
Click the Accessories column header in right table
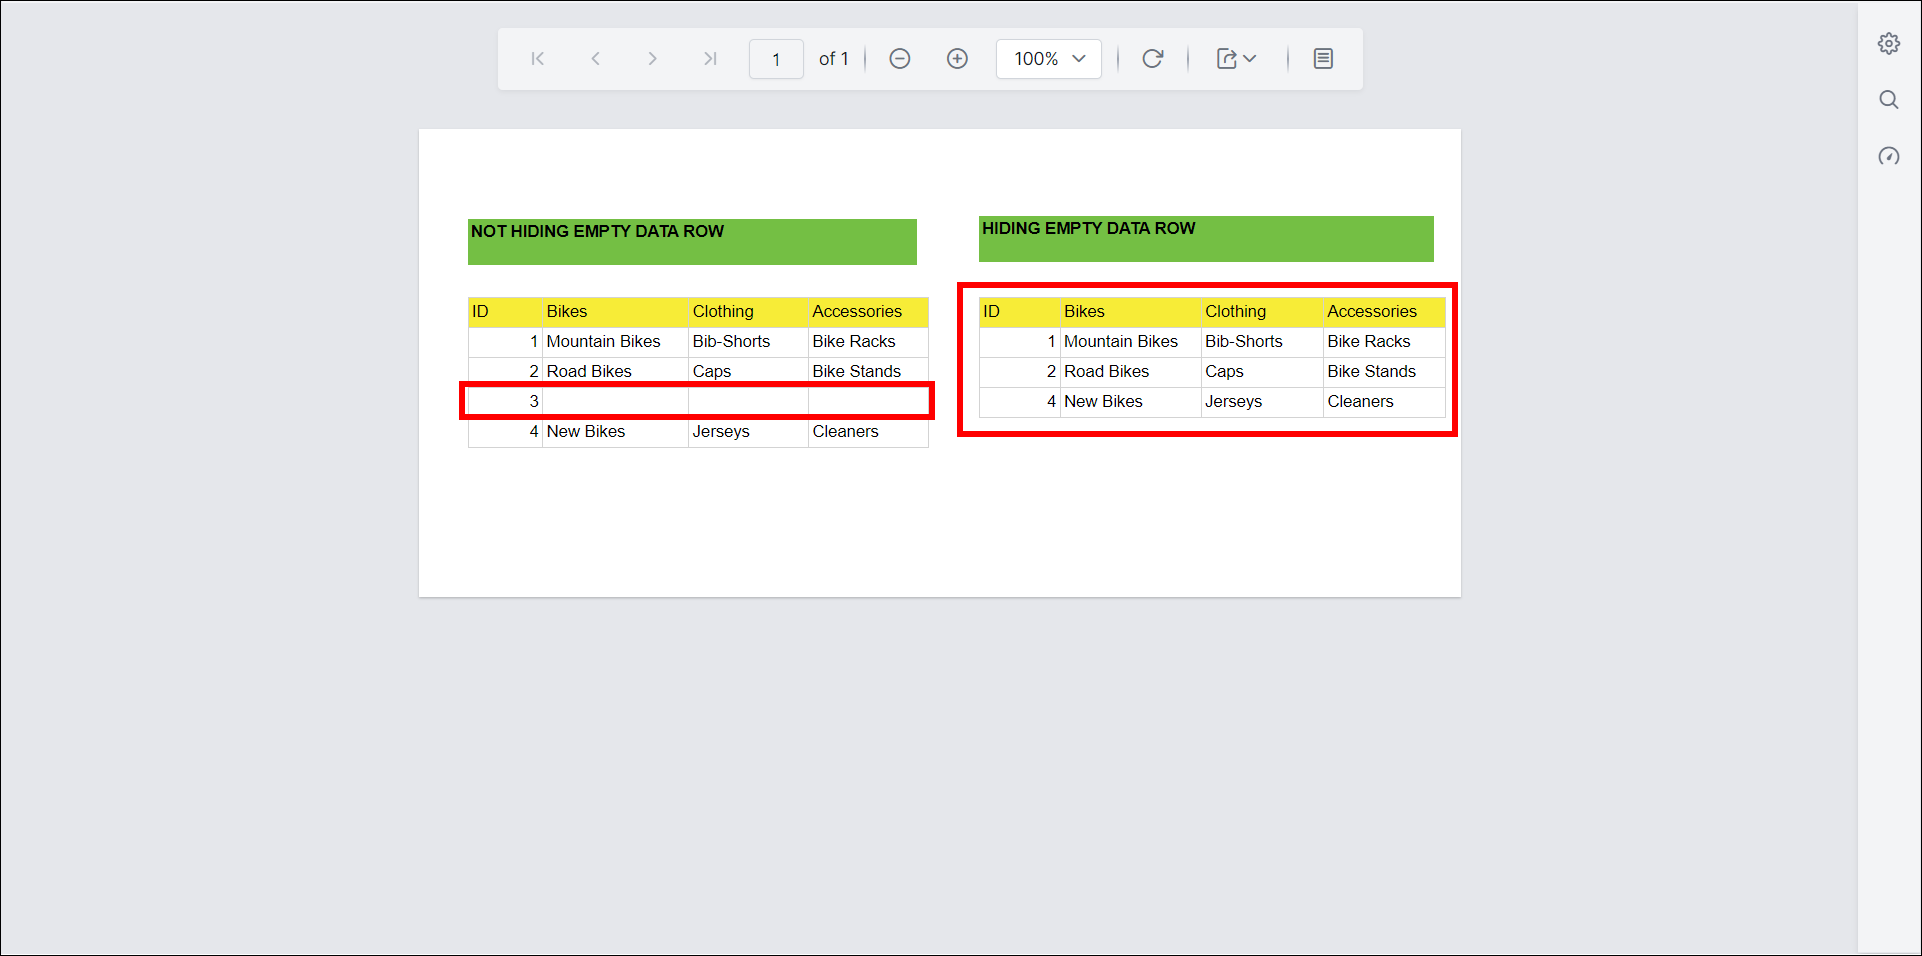point(1372,312)
